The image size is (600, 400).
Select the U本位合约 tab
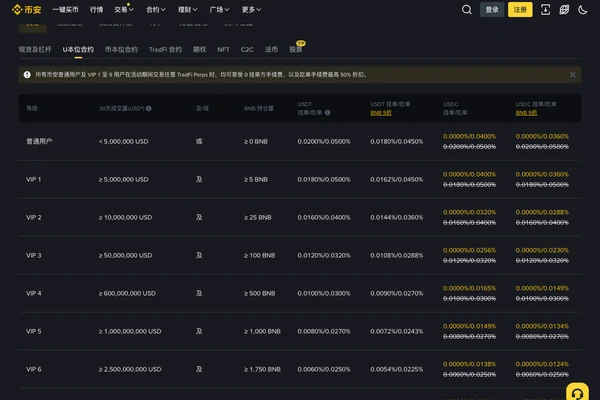(x=78, y=49)
